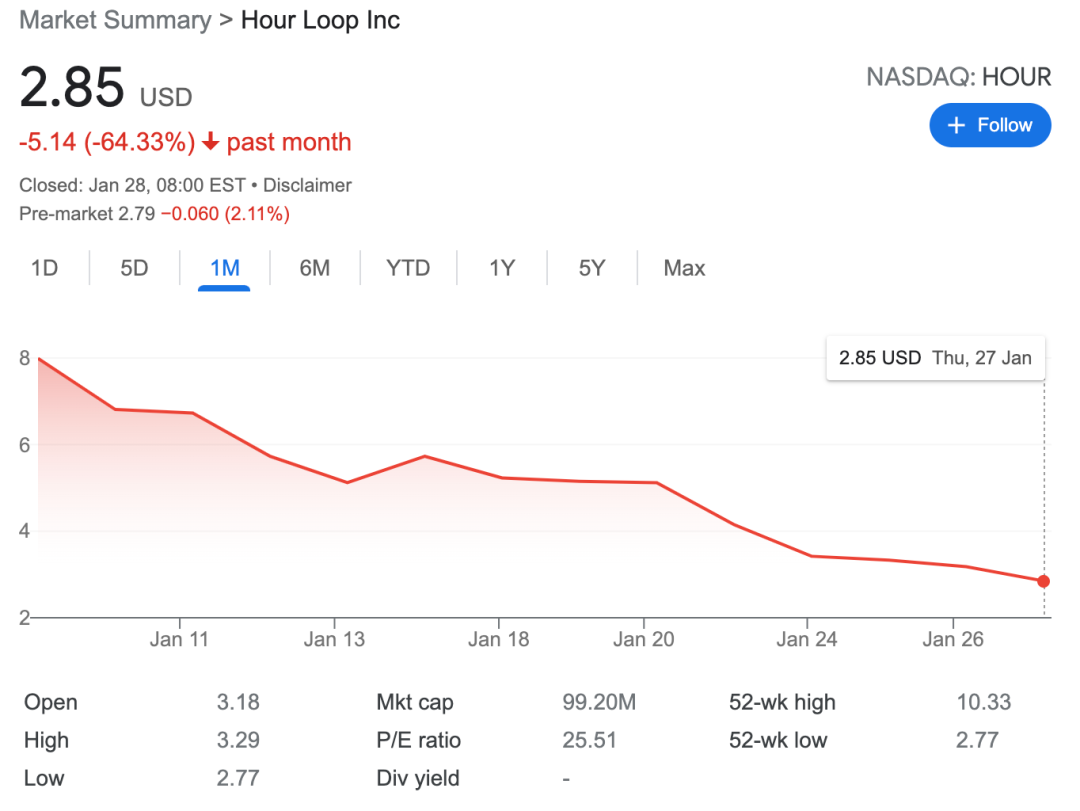Click the P/E ratio value 25.51
Screen dimensions: 1080x811
pyautogui.click(x=590, y=740)
